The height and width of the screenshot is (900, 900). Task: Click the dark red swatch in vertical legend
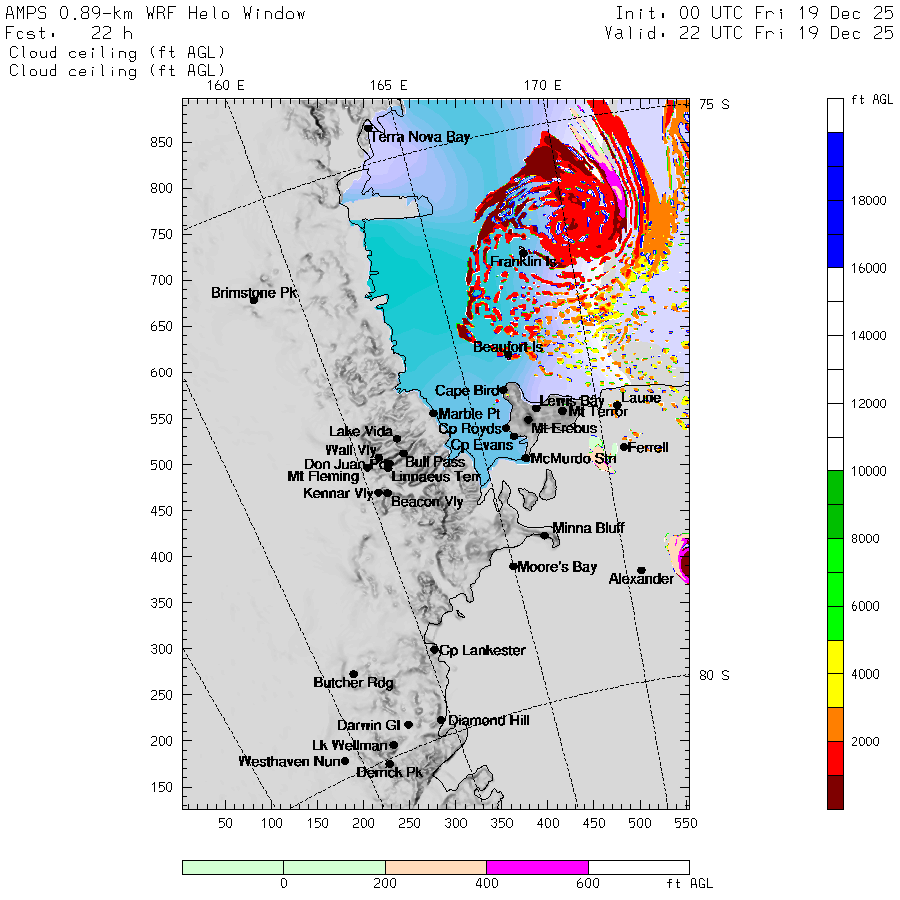point(835,792)
